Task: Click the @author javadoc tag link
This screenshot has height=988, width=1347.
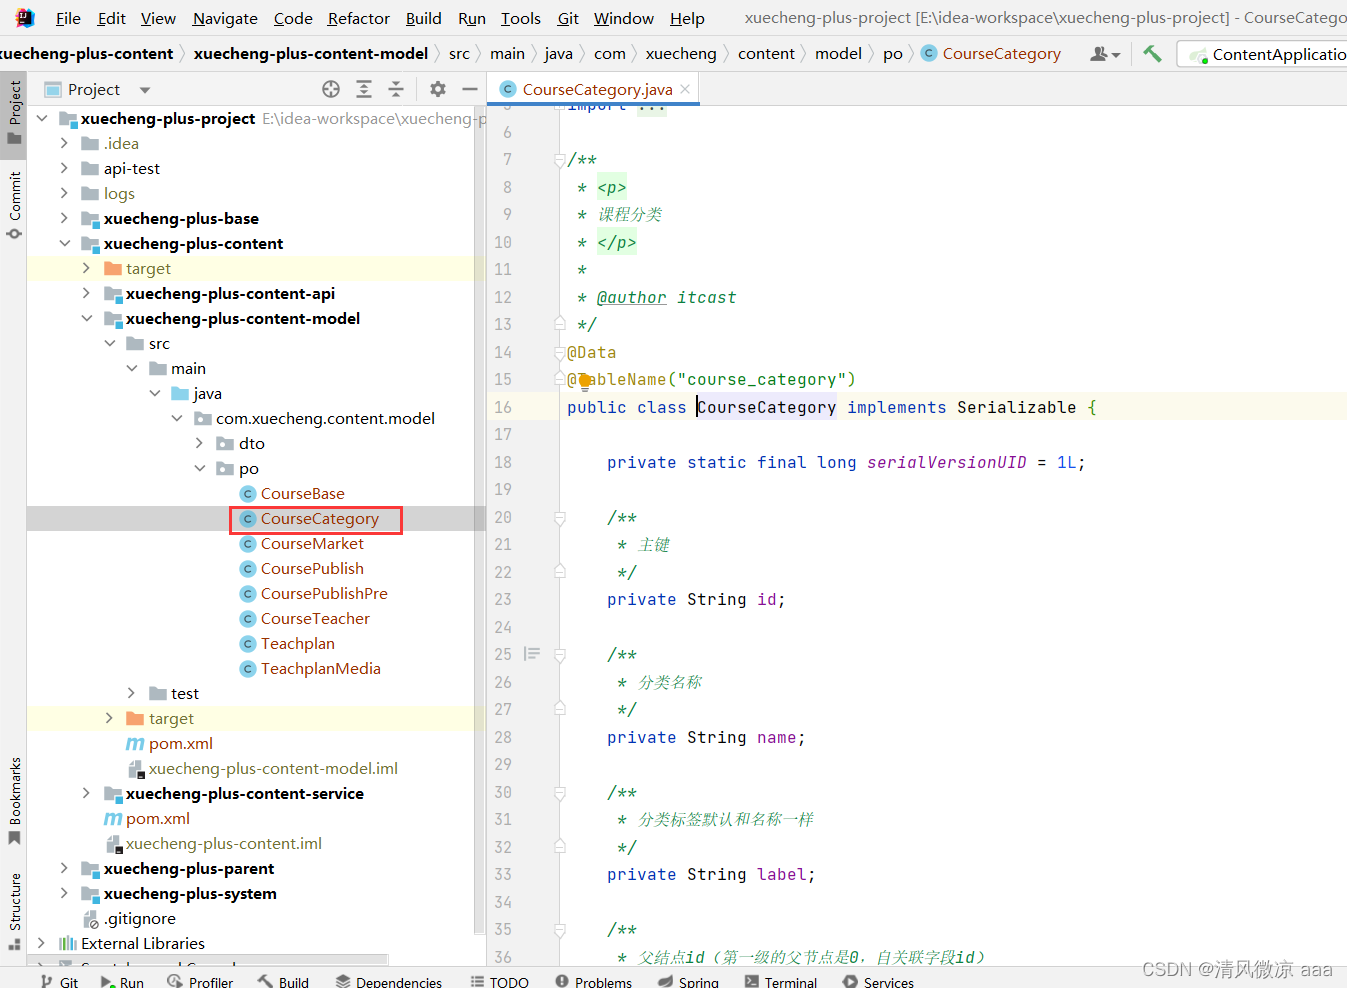Action: (x=631, y=297)
